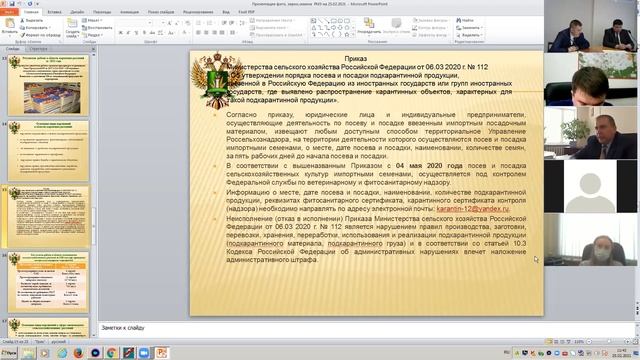
Task: Close the slides thumbnail pane
Action: pyautogui.click(x=93, y=49)
